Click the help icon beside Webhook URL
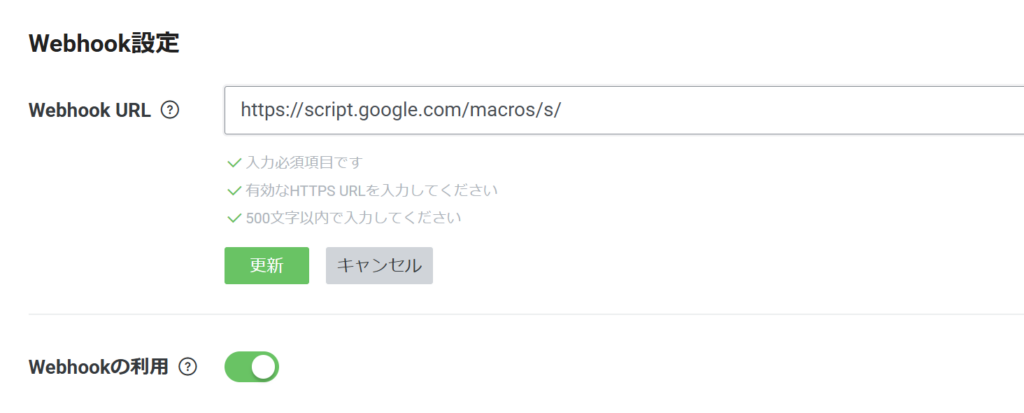The height and width of the screenshot is (413, 1024). click(170, 111)
